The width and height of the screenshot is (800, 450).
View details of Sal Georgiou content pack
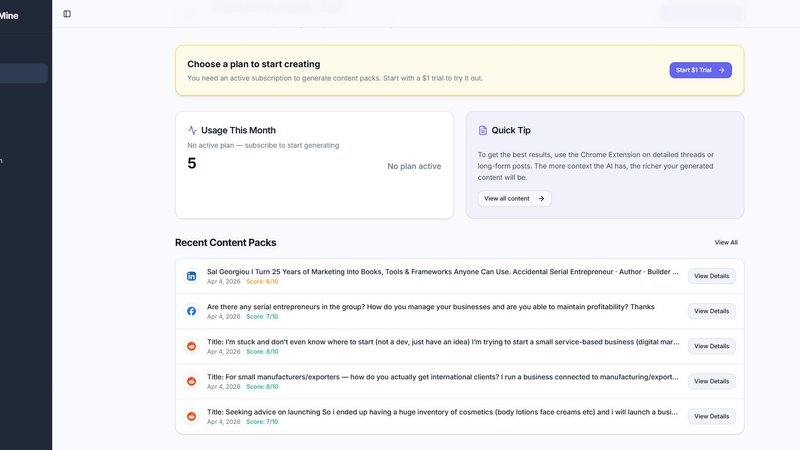[711, 276]
